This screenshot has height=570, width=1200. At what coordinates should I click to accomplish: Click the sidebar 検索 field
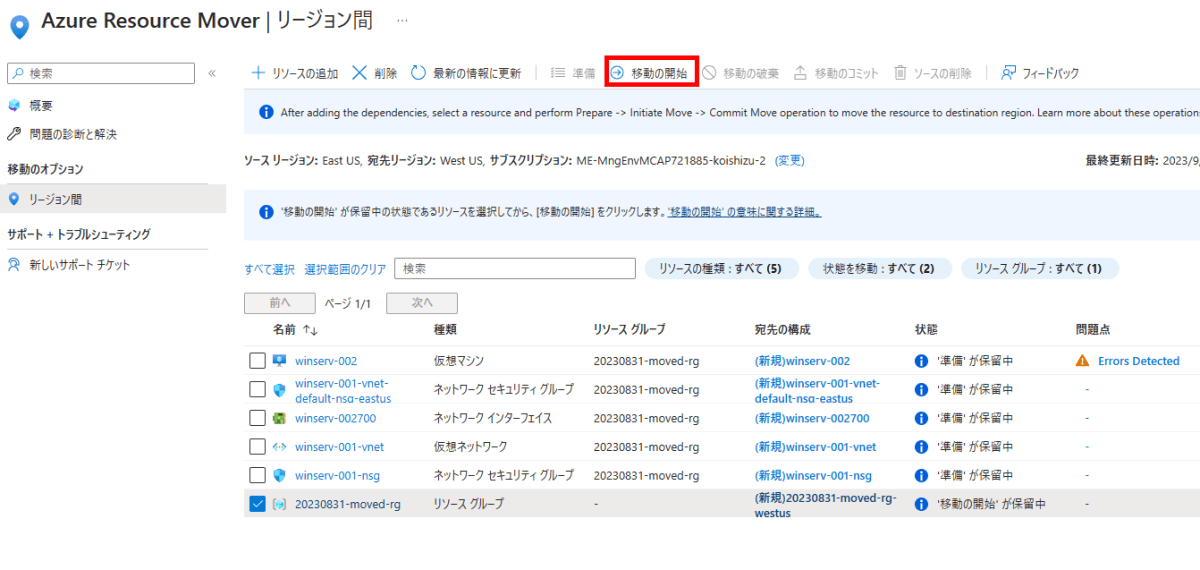pos(101,73)
